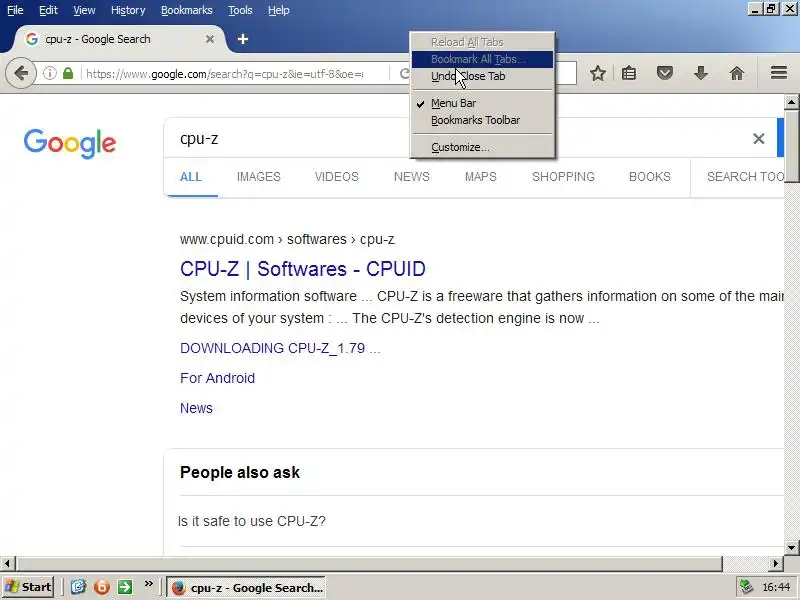
Task: Switch to the MAPS results tab
Action: click(x=481, y=177)
